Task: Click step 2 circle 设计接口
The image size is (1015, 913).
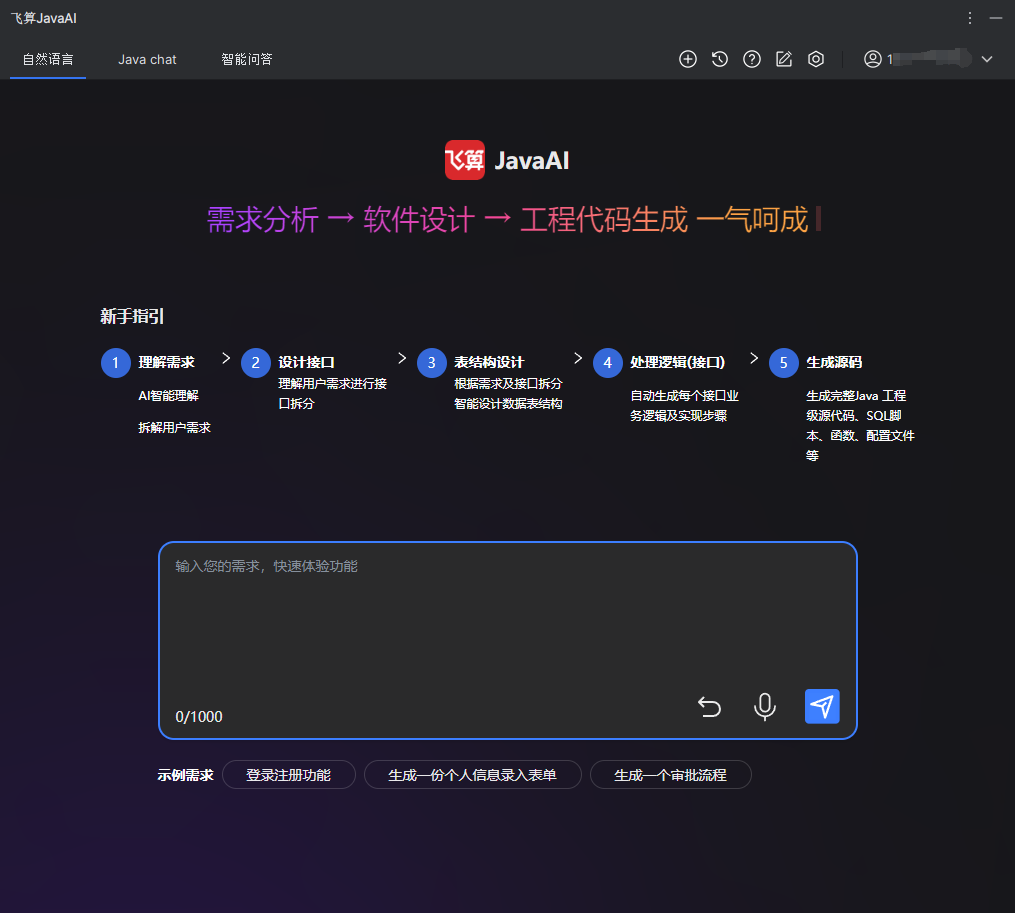Action: tap(256, 363)
